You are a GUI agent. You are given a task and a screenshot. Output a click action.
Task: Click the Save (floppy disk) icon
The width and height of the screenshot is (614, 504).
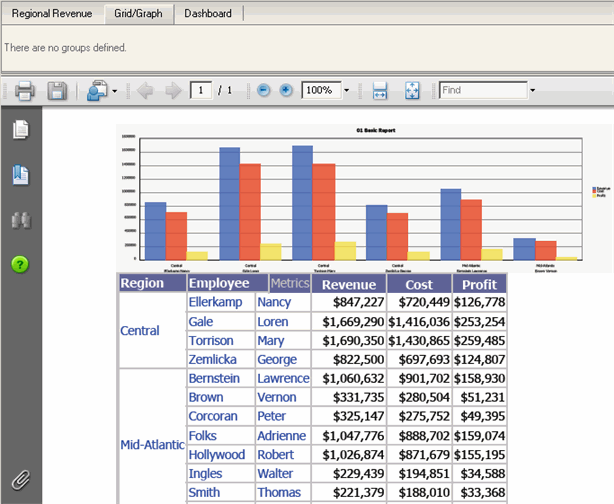click(x=57, y=91)
